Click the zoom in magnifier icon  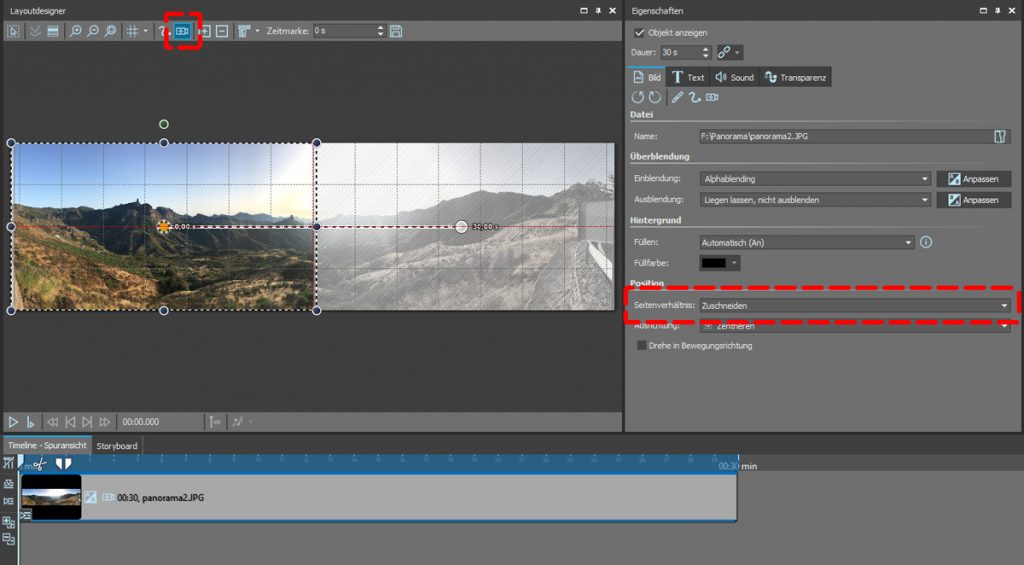click(76, 31)
